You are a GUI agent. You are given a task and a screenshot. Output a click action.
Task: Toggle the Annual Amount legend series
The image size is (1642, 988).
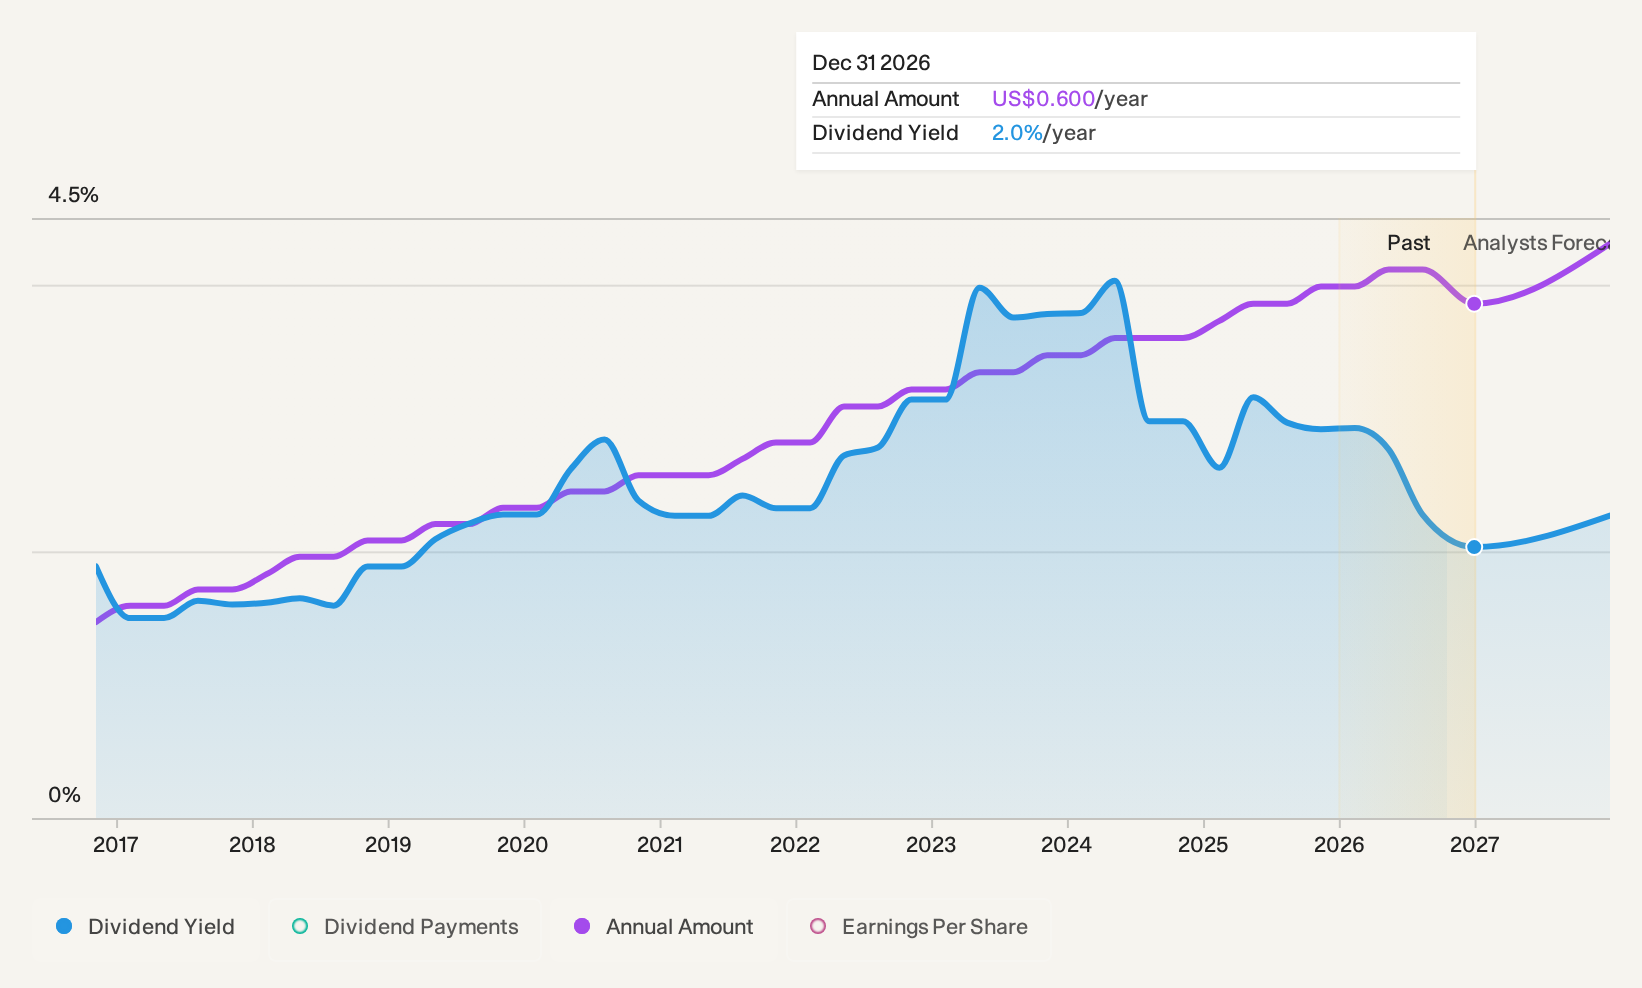664,927
